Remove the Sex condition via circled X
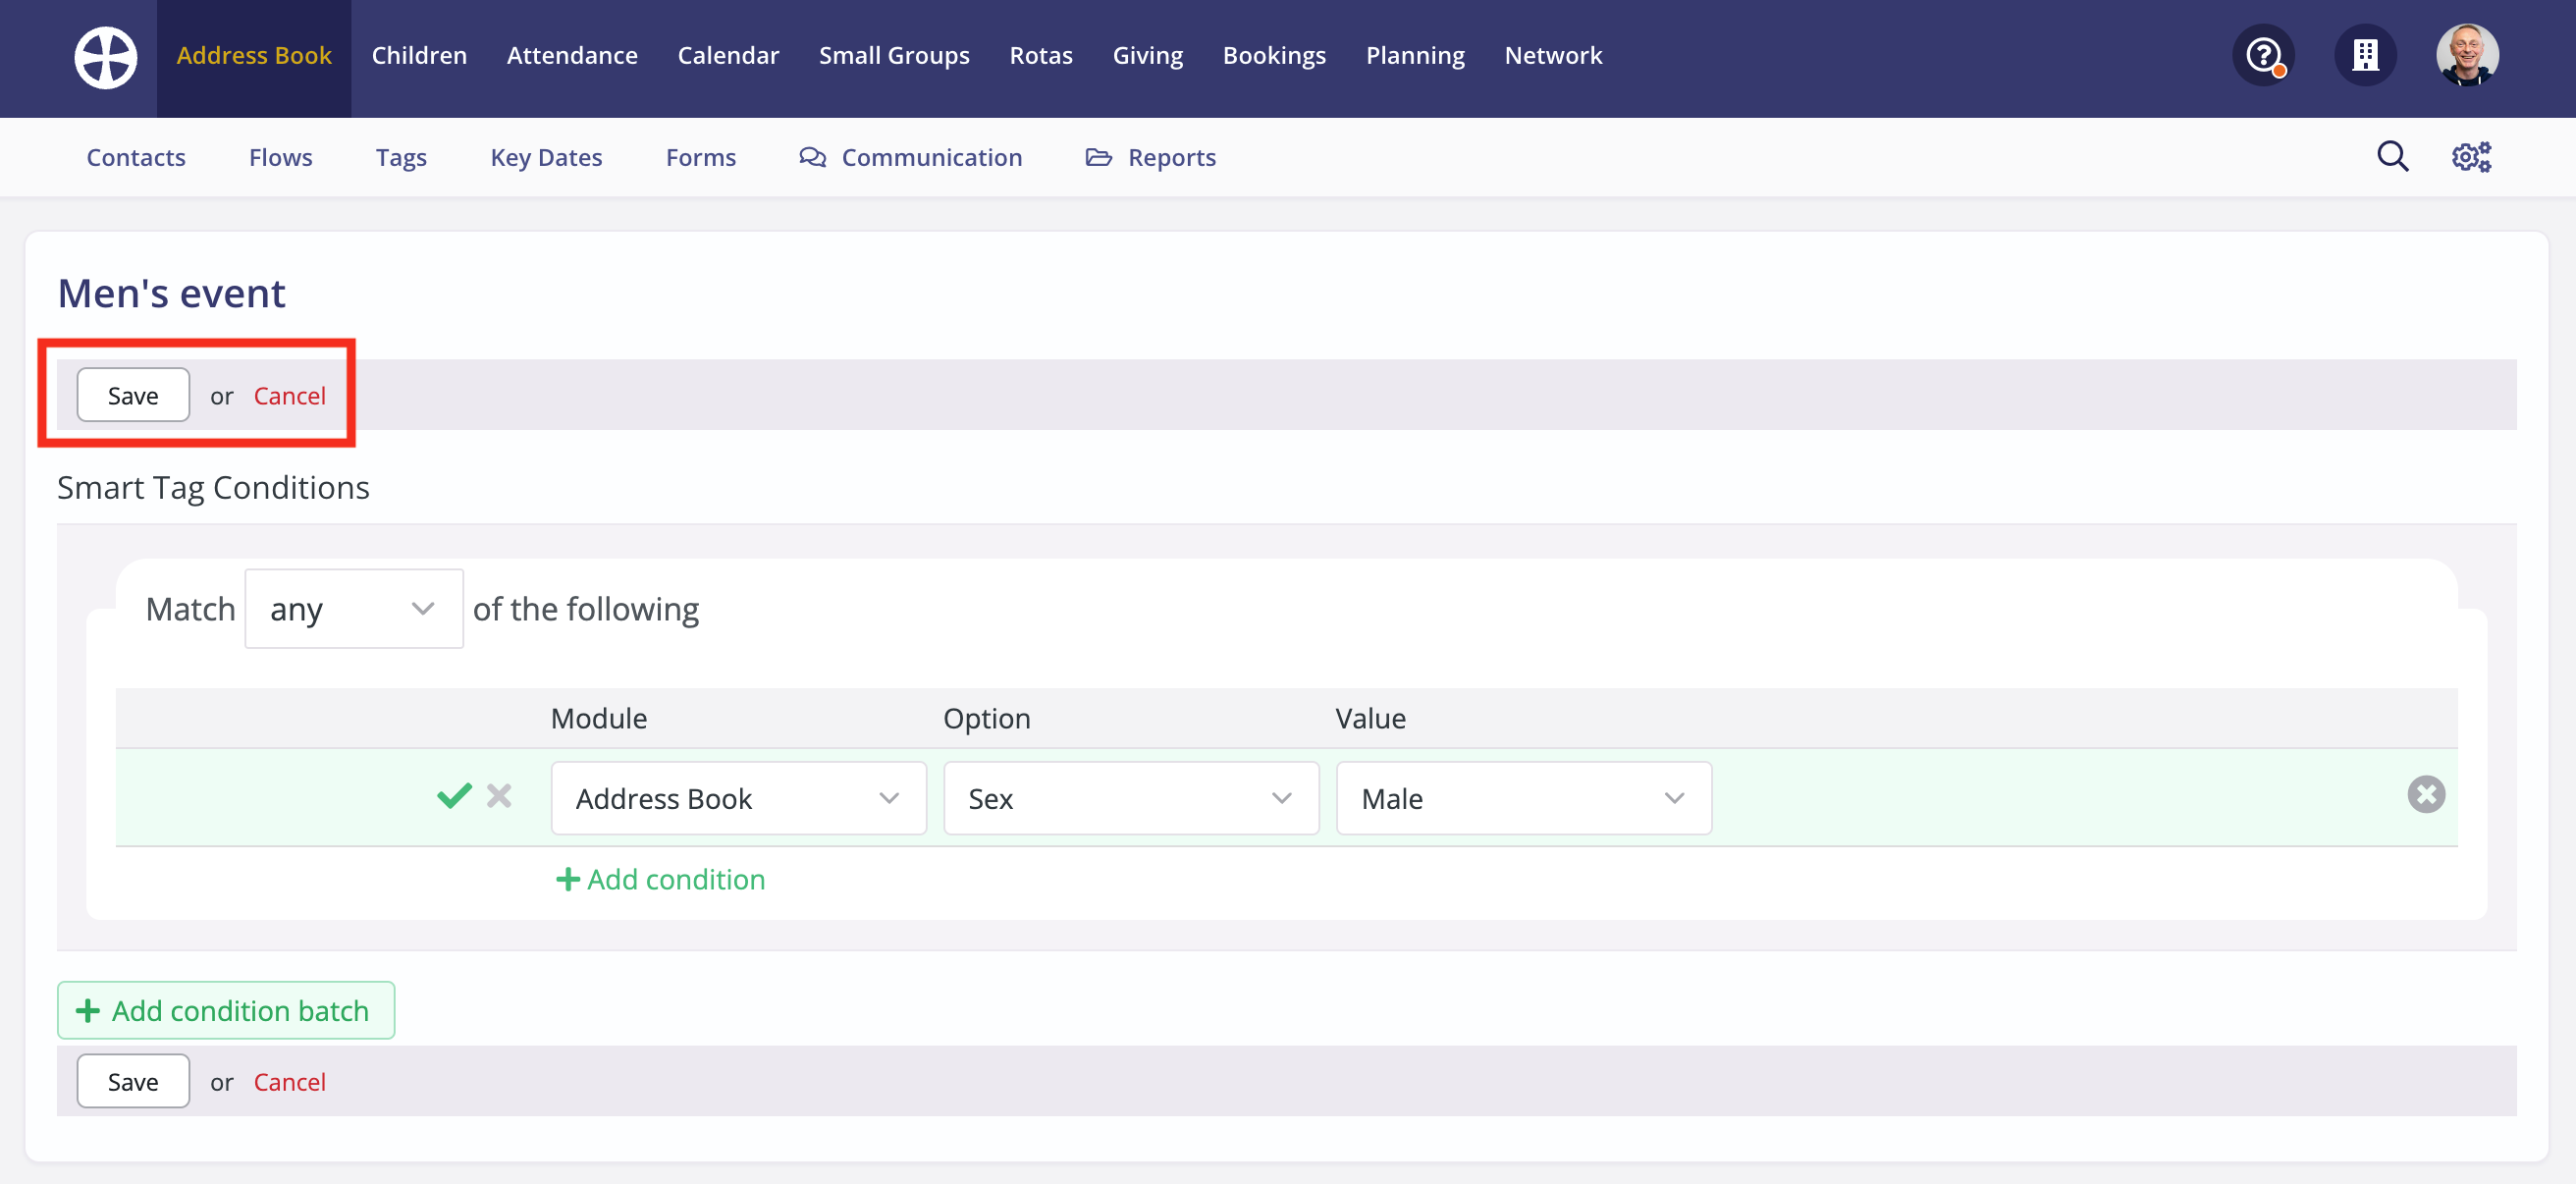Screen dimensions: 2576x1184 2426,794
